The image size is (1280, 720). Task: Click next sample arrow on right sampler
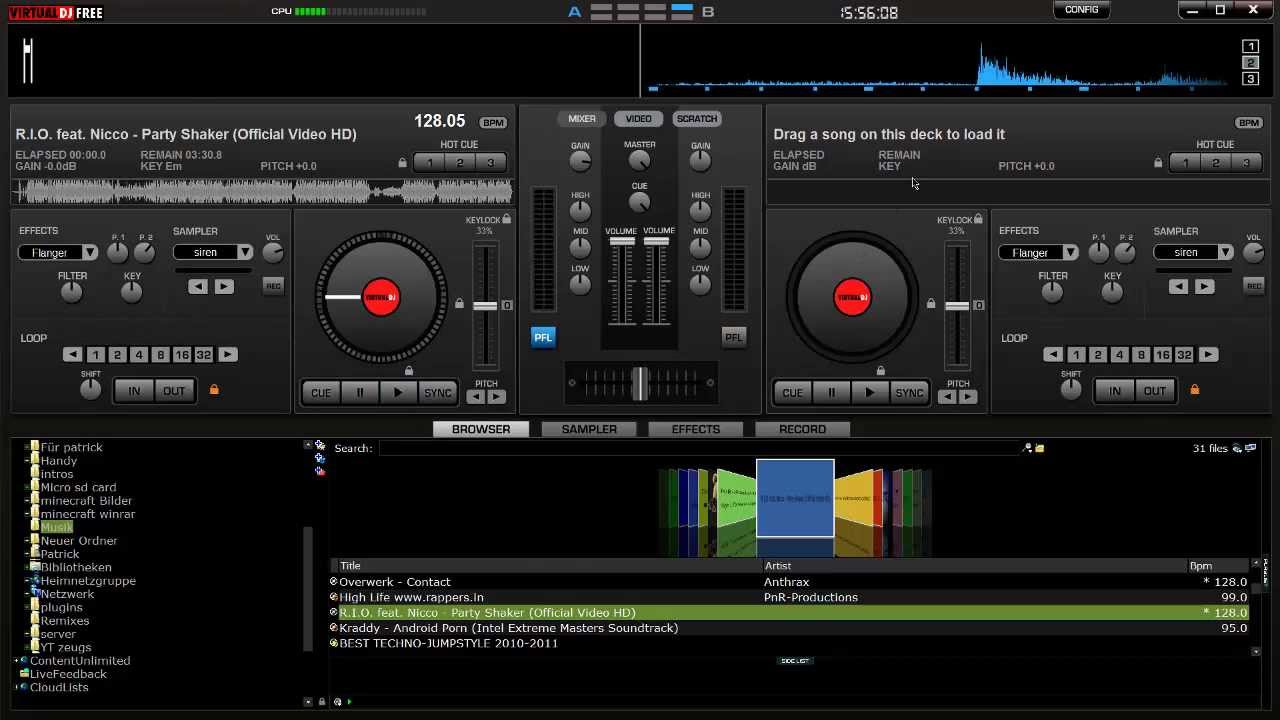coord(1204,287)
